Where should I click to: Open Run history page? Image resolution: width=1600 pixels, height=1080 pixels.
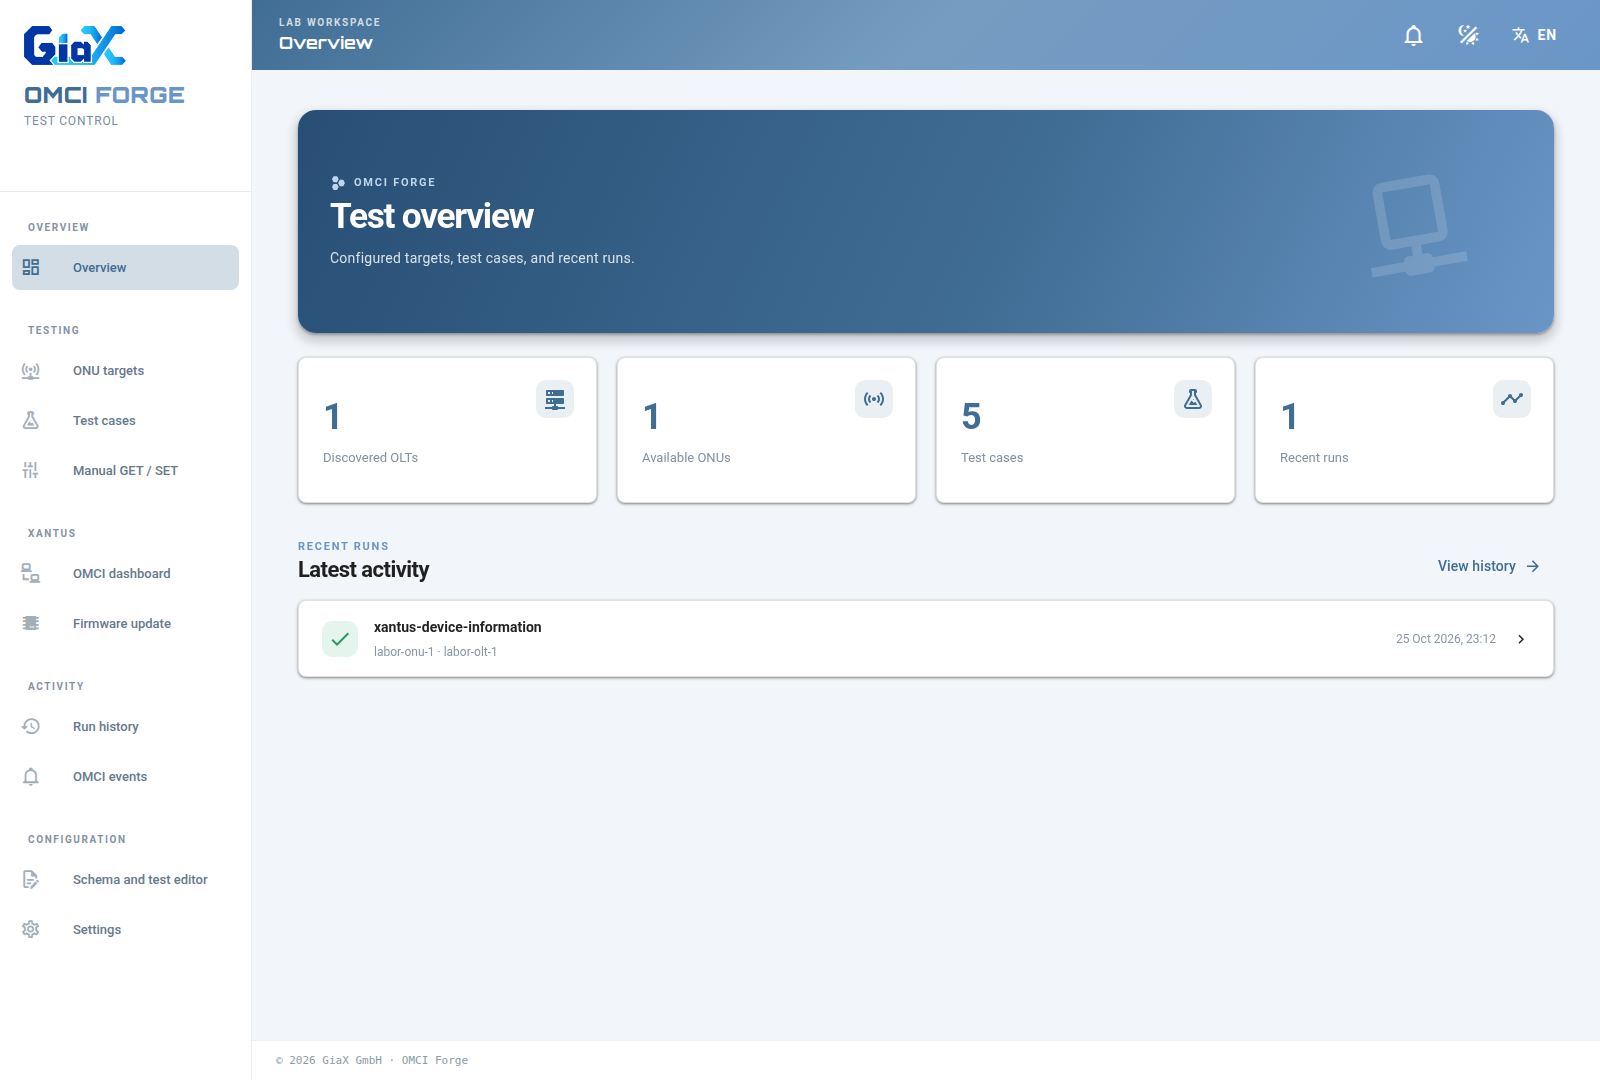[x=125, y=726]
